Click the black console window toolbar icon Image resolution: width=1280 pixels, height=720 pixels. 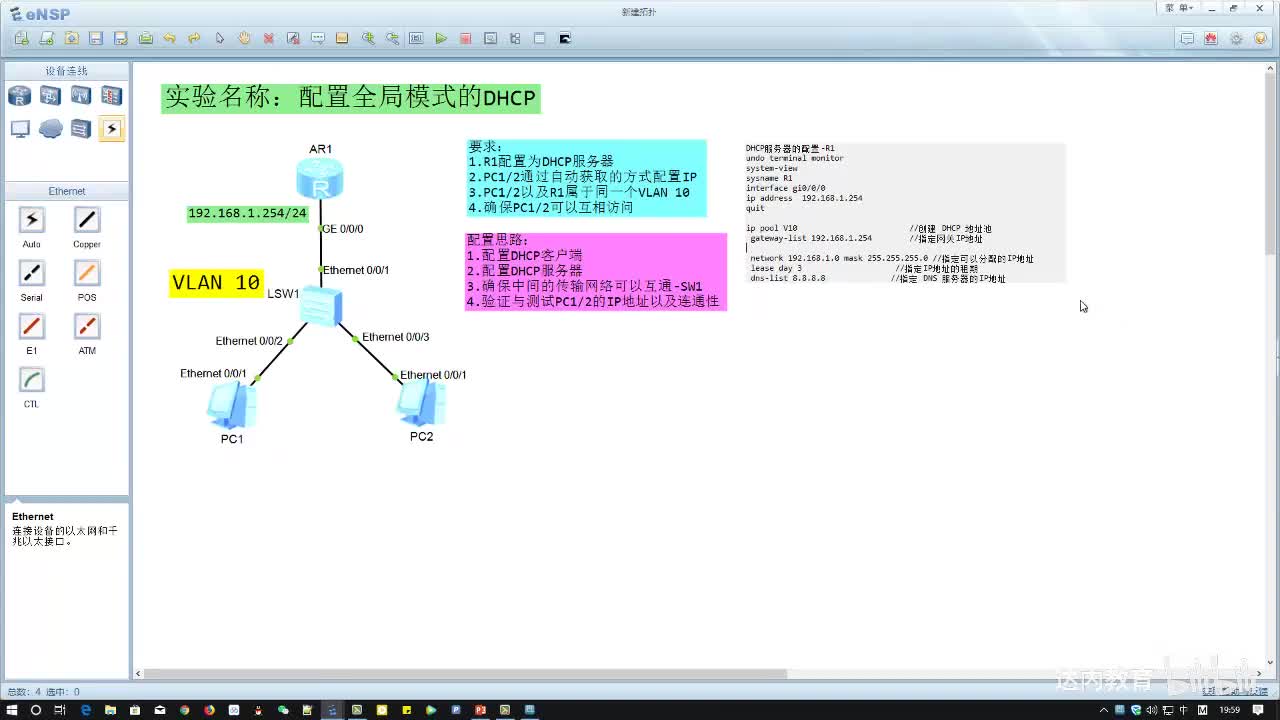565,38
